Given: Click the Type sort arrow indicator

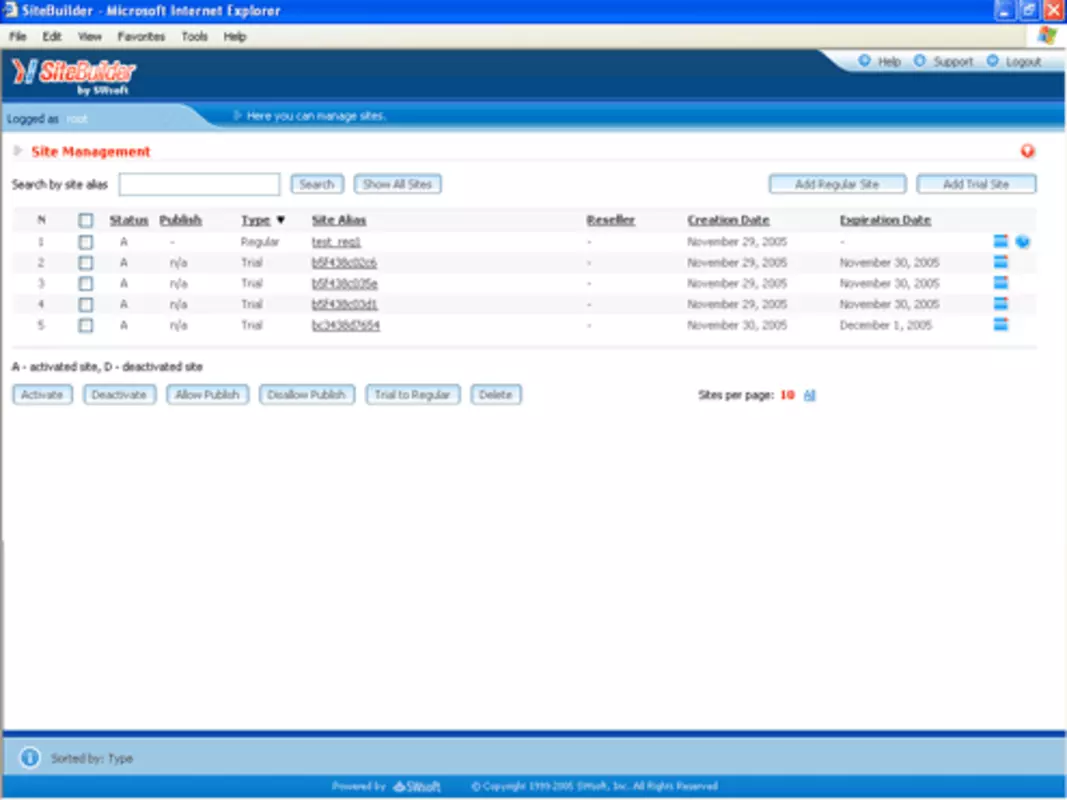Looking at the screenshot, I should click(280, 220).
